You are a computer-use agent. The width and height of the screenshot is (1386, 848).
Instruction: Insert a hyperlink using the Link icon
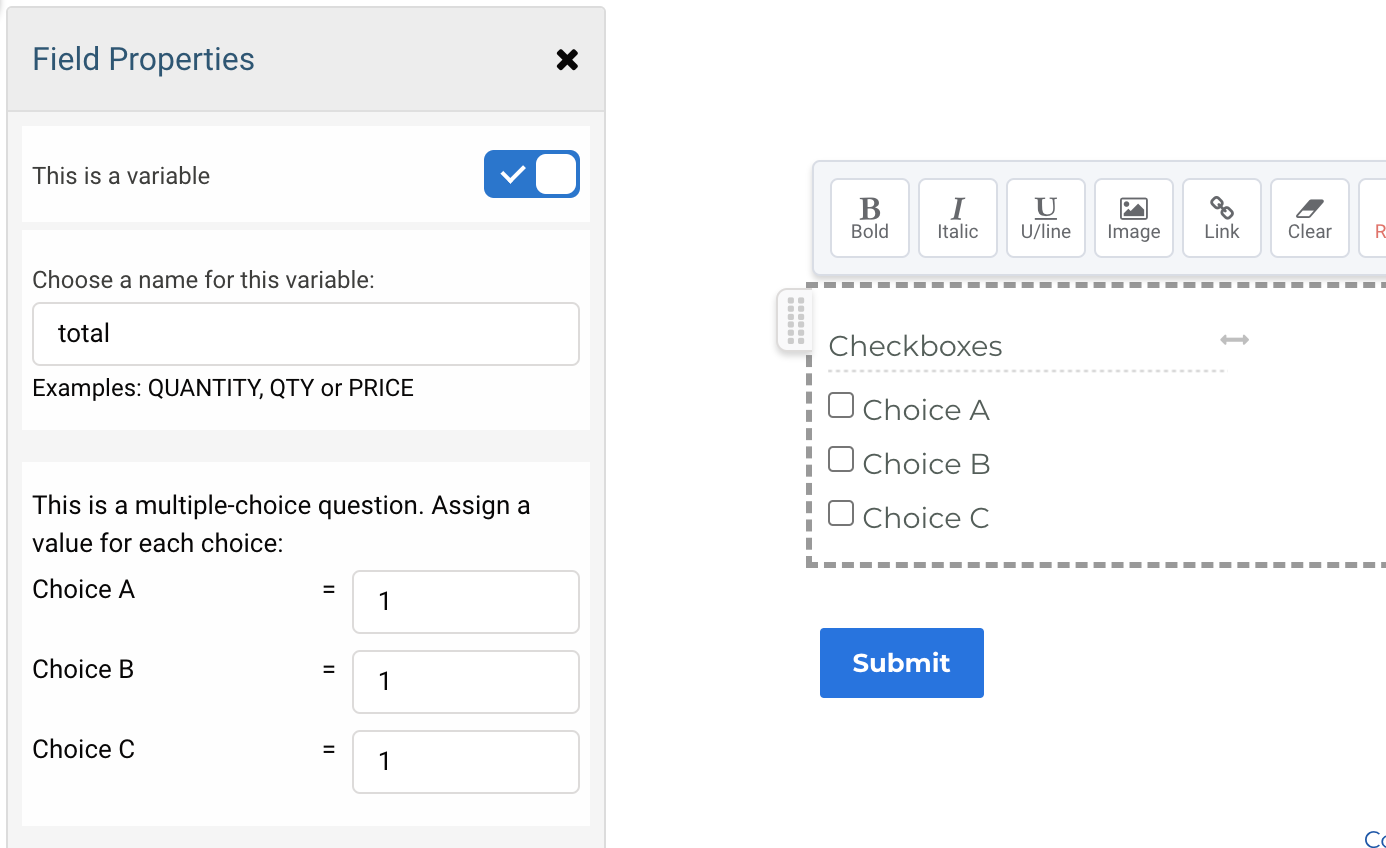1221,217
